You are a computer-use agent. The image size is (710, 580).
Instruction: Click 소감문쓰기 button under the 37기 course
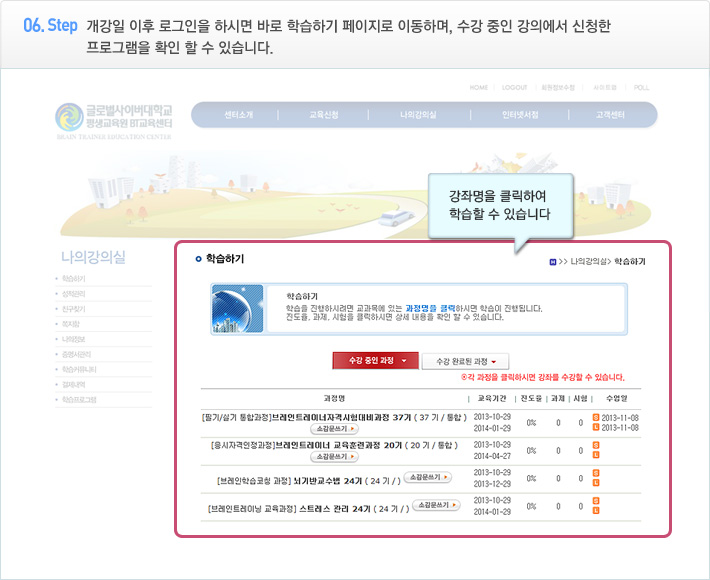point(334,429)
